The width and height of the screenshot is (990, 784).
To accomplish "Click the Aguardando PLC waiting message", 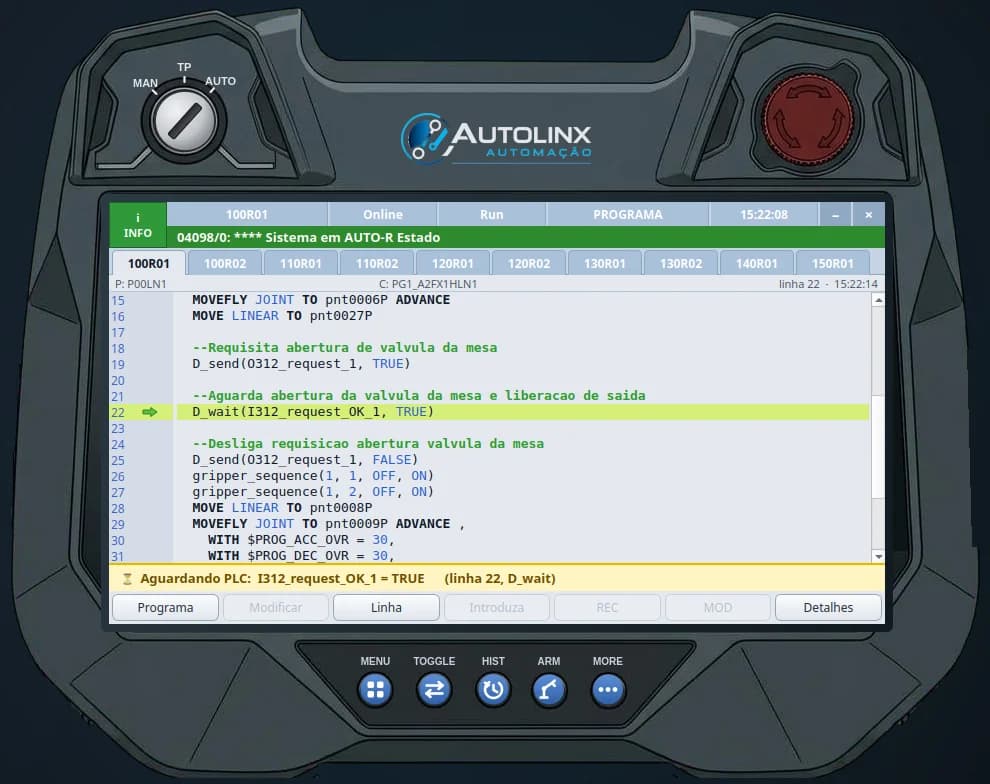I will pyautogui.click(x=348, y=579).
